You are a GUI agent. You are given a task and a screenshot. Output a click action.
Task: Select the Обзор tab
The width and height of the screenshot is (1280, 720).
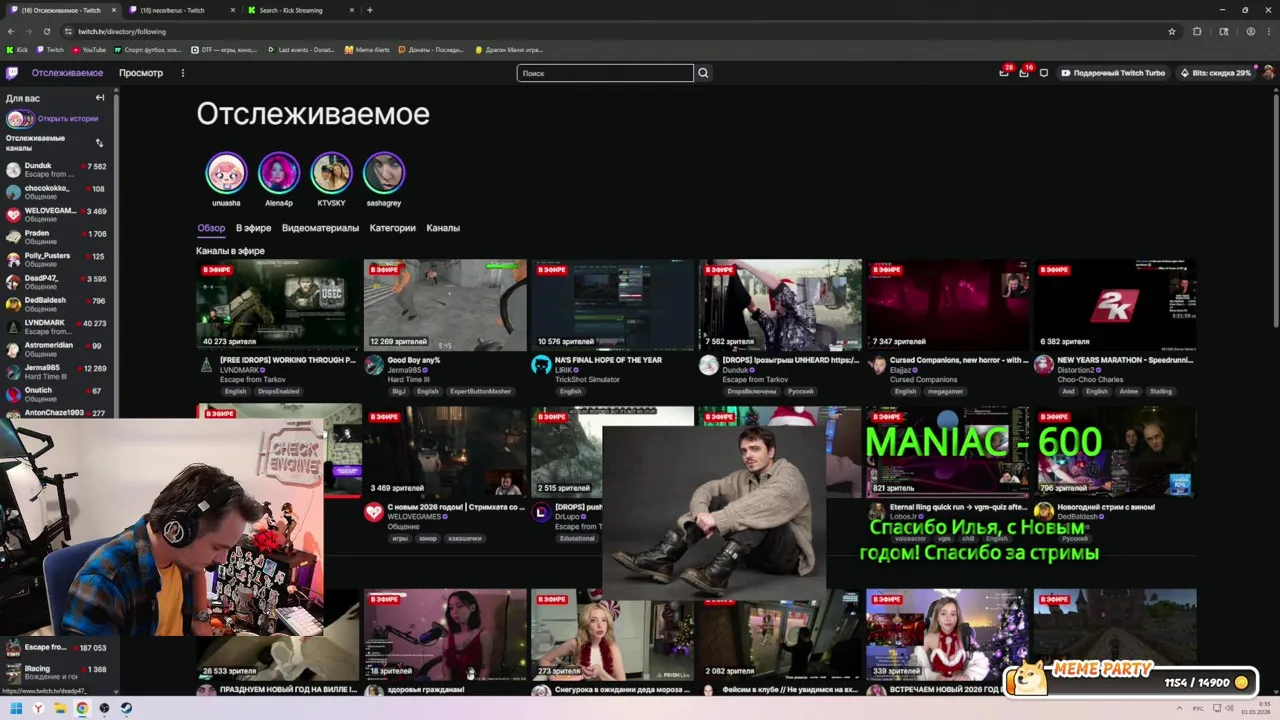211,228
